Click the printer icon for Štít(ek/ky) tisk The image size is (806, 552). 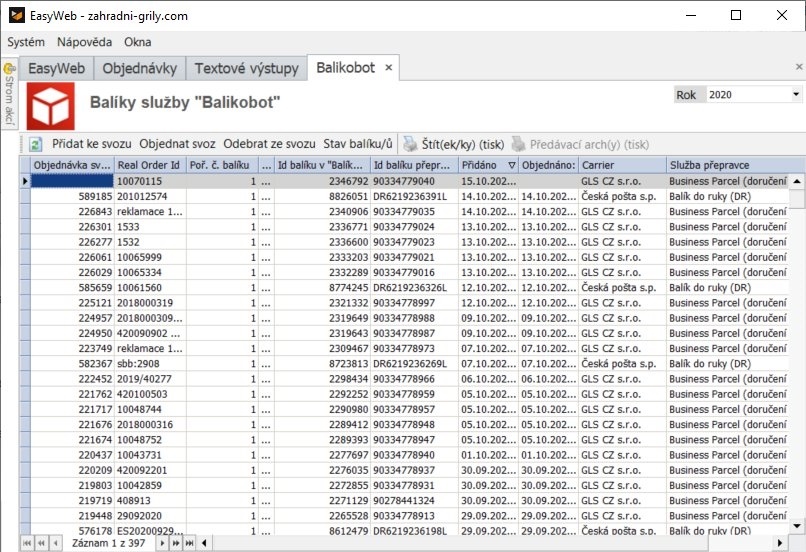pyautogui.click(x=410, y=144)
